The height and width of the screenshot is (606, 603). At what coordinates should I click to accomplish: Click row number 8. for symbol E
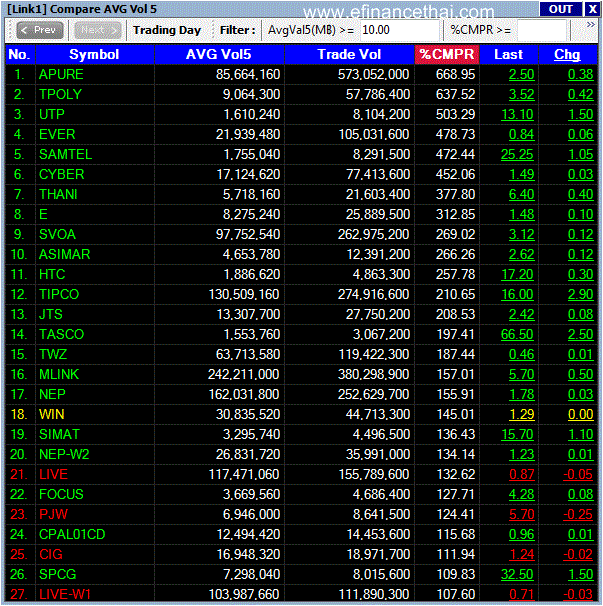click(x=19, y=214)
